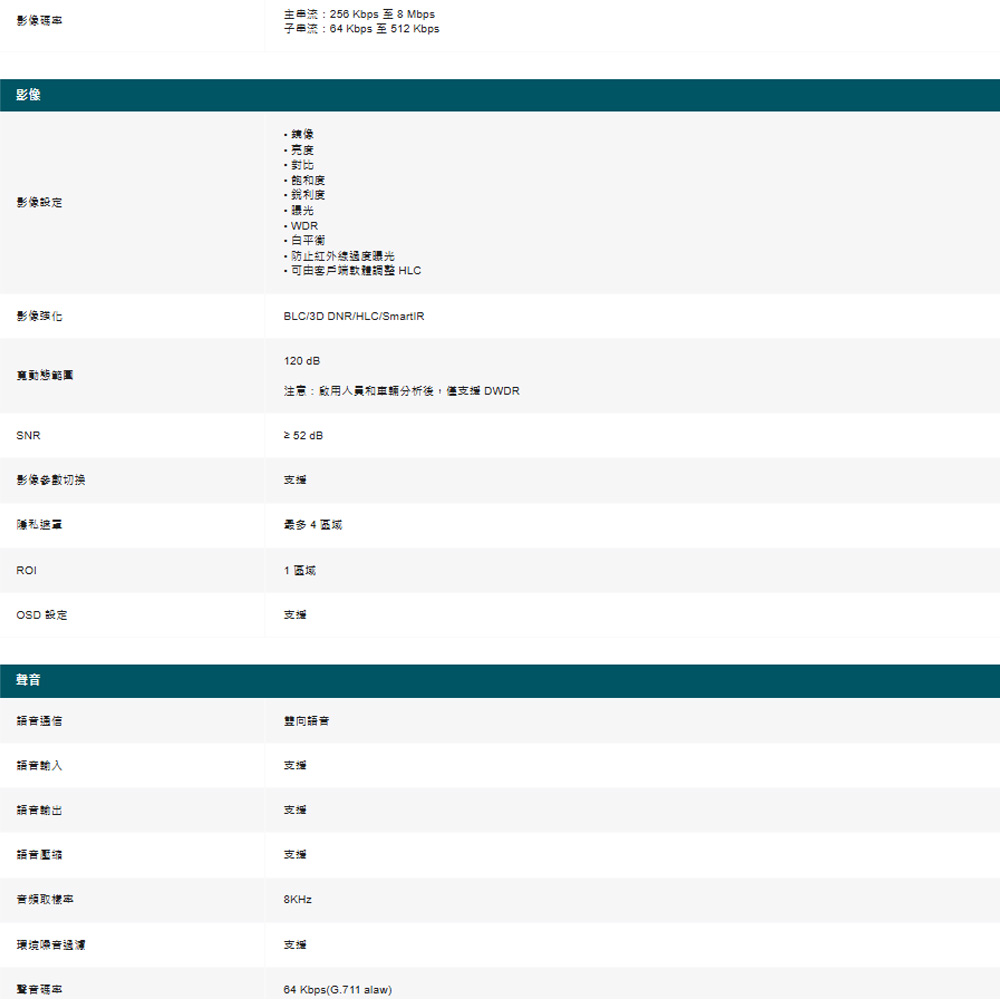
Task: Click the ≥ 52 dB value
Action: [x=303, y=436]
